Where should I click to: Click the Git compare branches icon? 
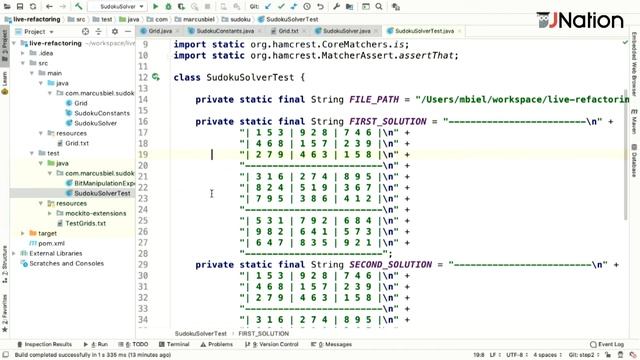click(x=294, y=7)
